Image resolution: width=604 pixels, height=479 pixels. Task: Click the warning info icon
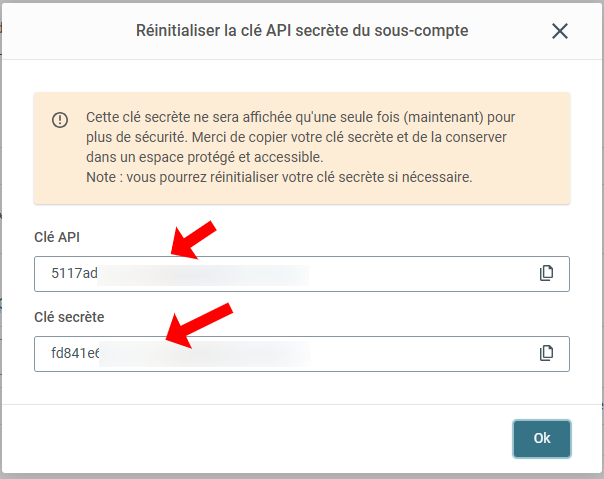coord(60,120)
